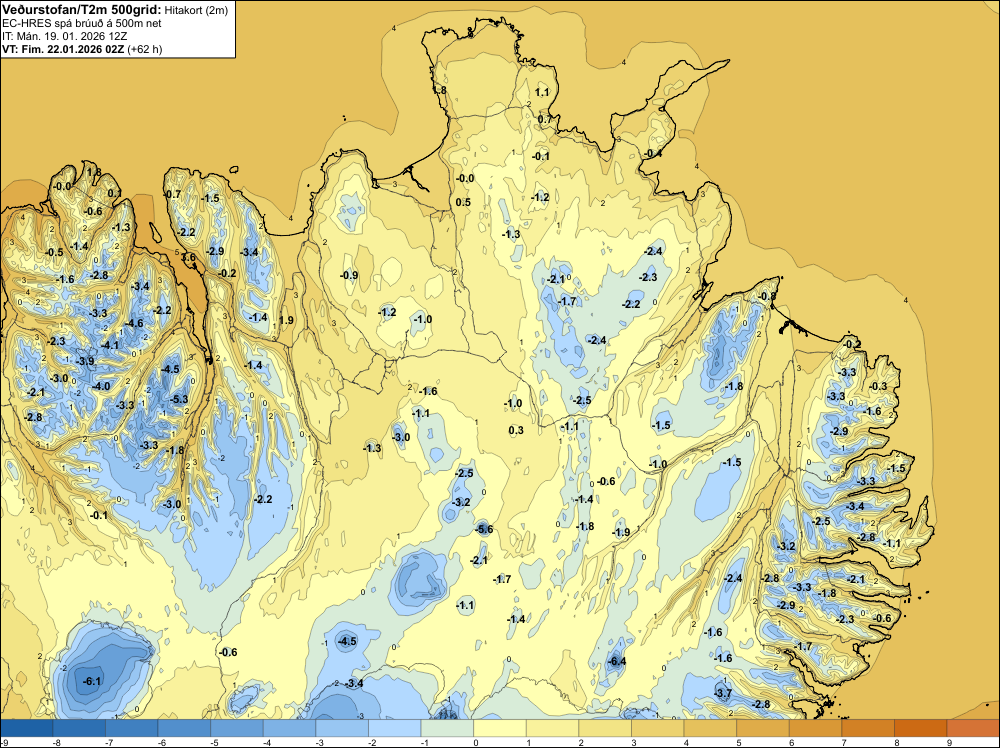Click the positive 0.3 temperature label
This screenshot has height=748, width=1000.
[x=516, y=430]
